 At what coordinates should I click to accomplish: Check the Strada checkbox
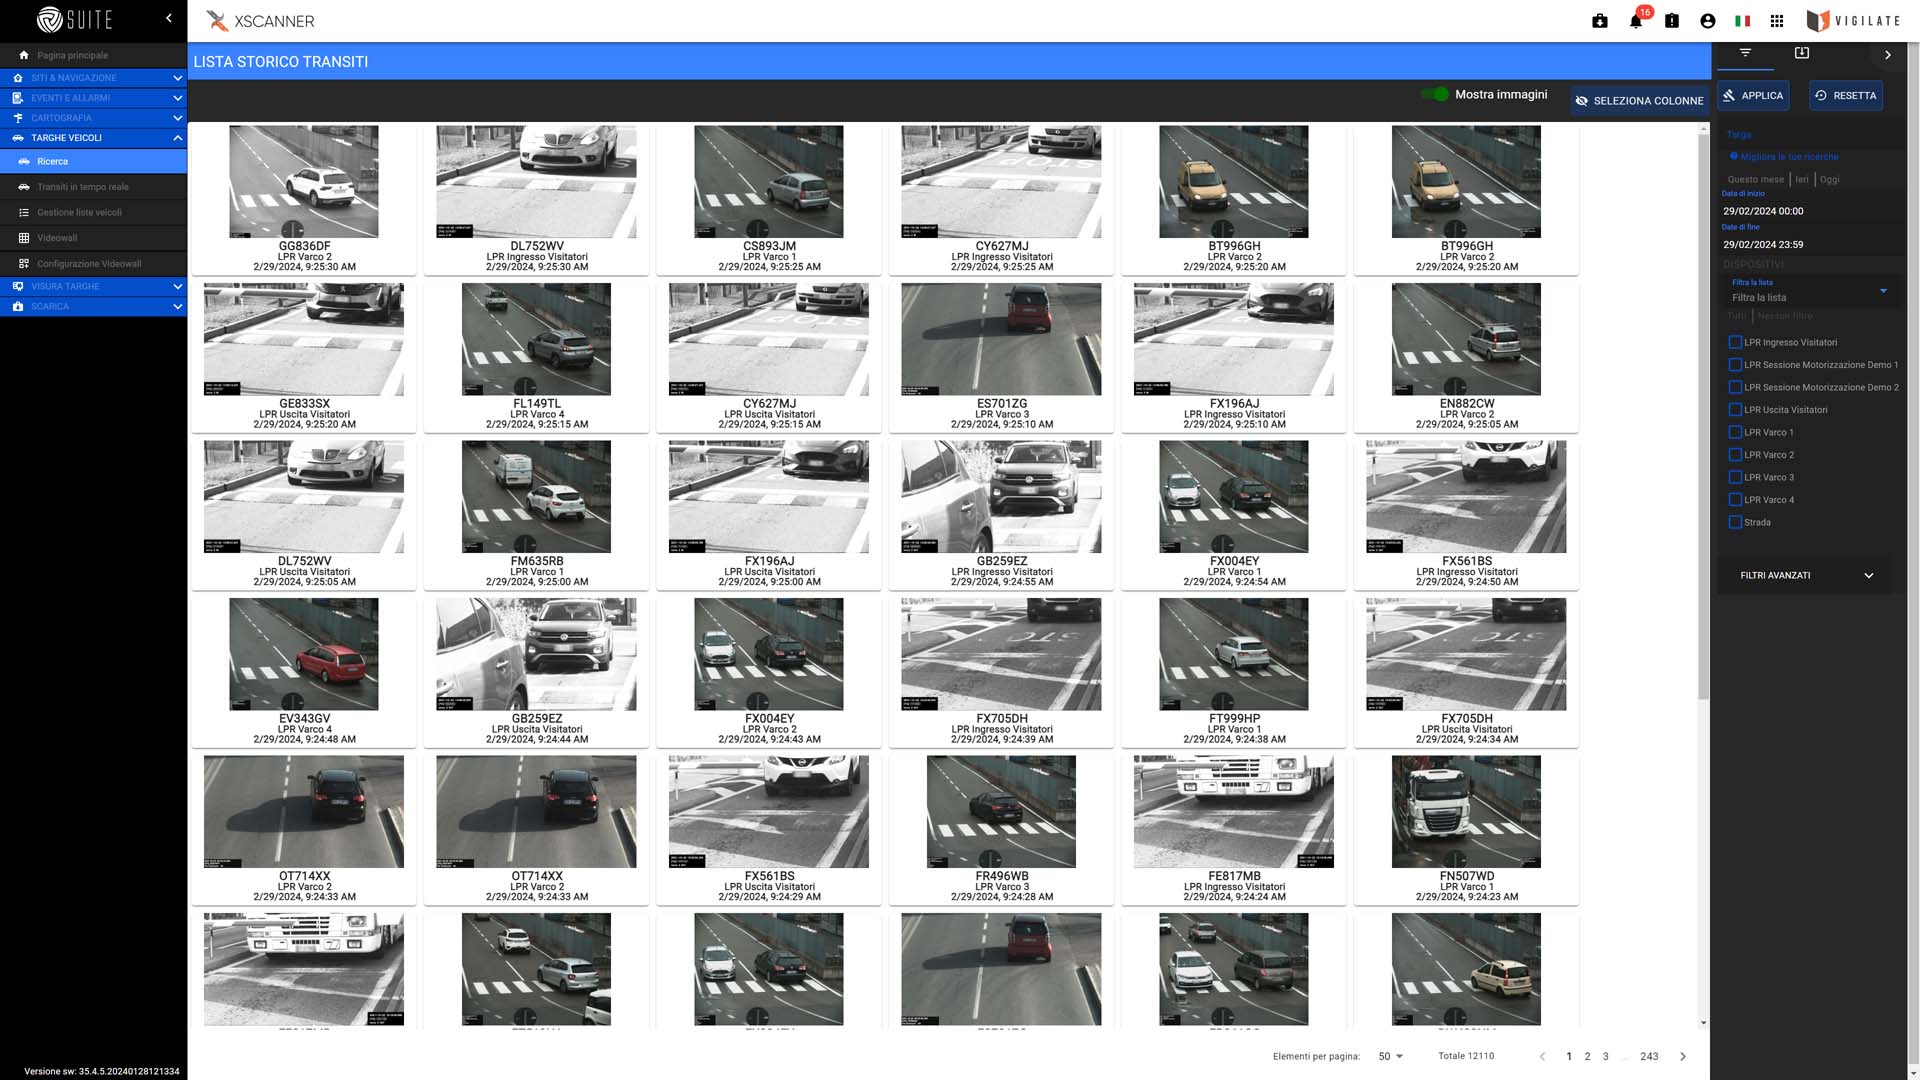coord(1735,522)
